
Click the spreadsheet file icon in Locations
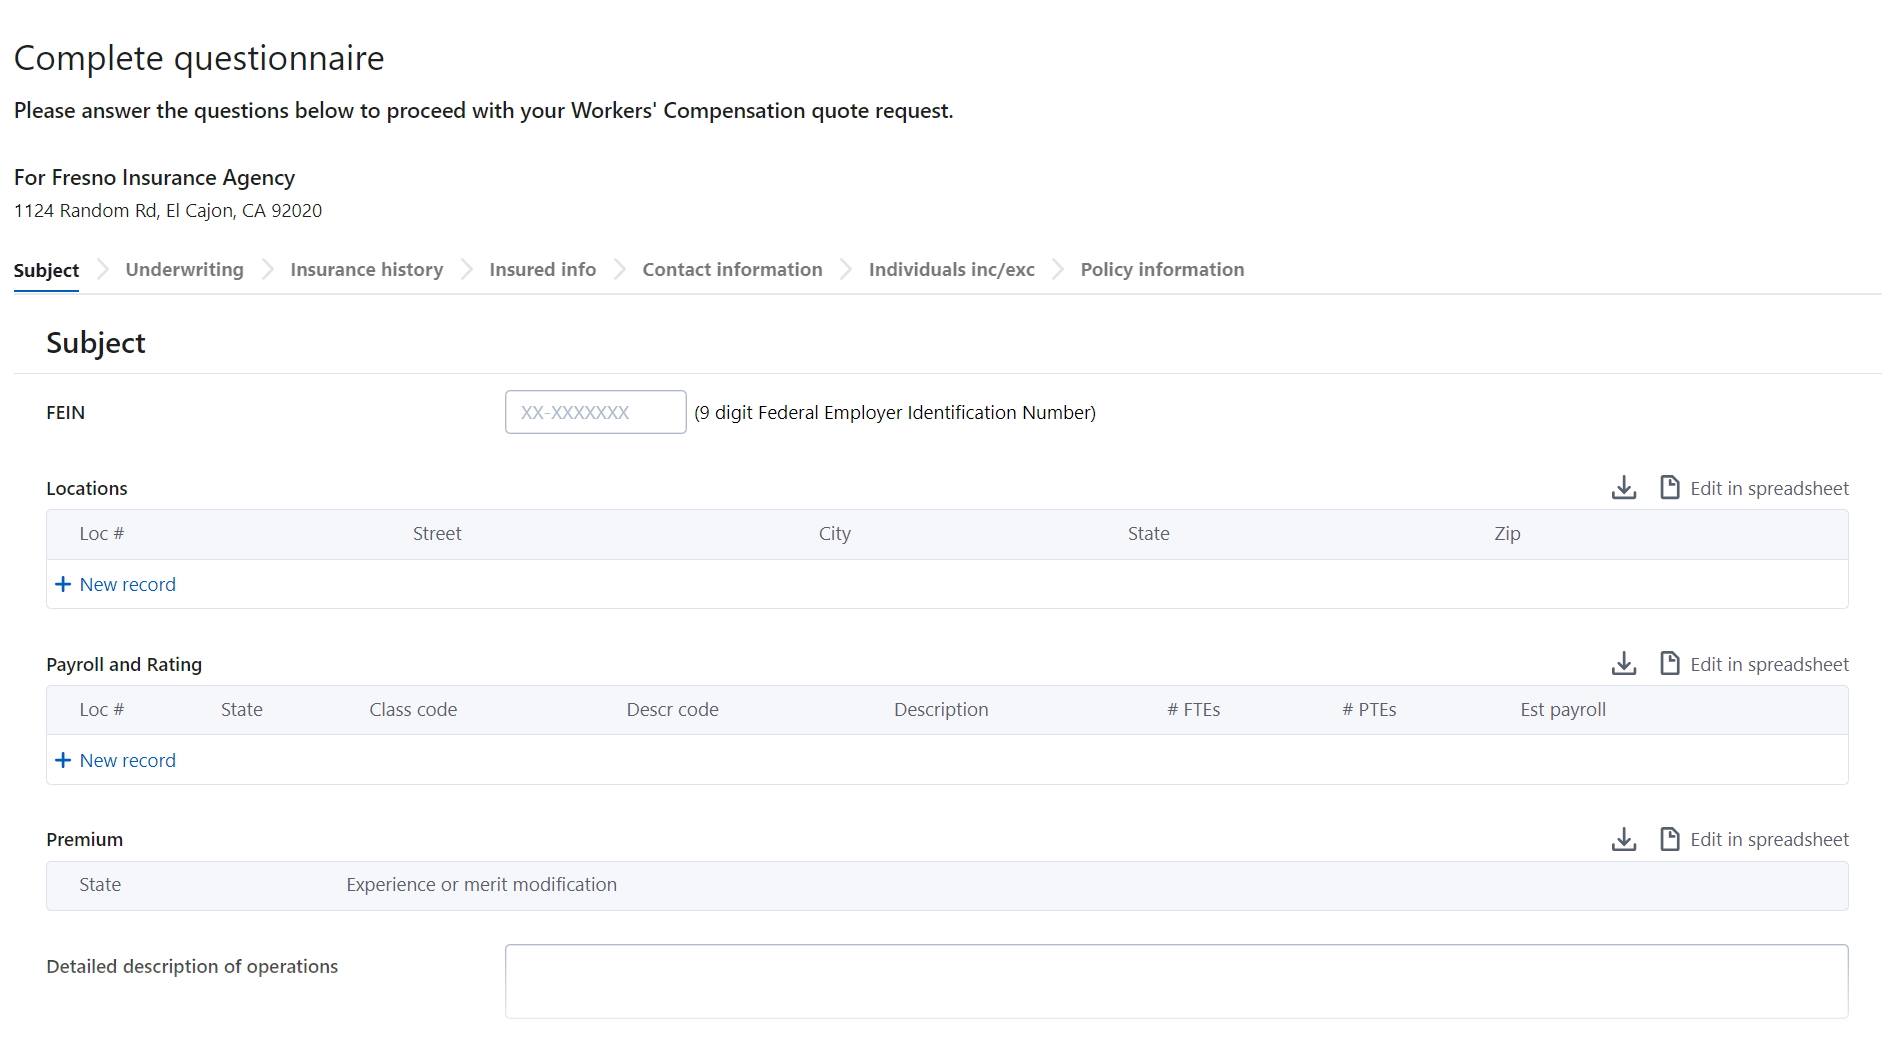coord(1669,488)
